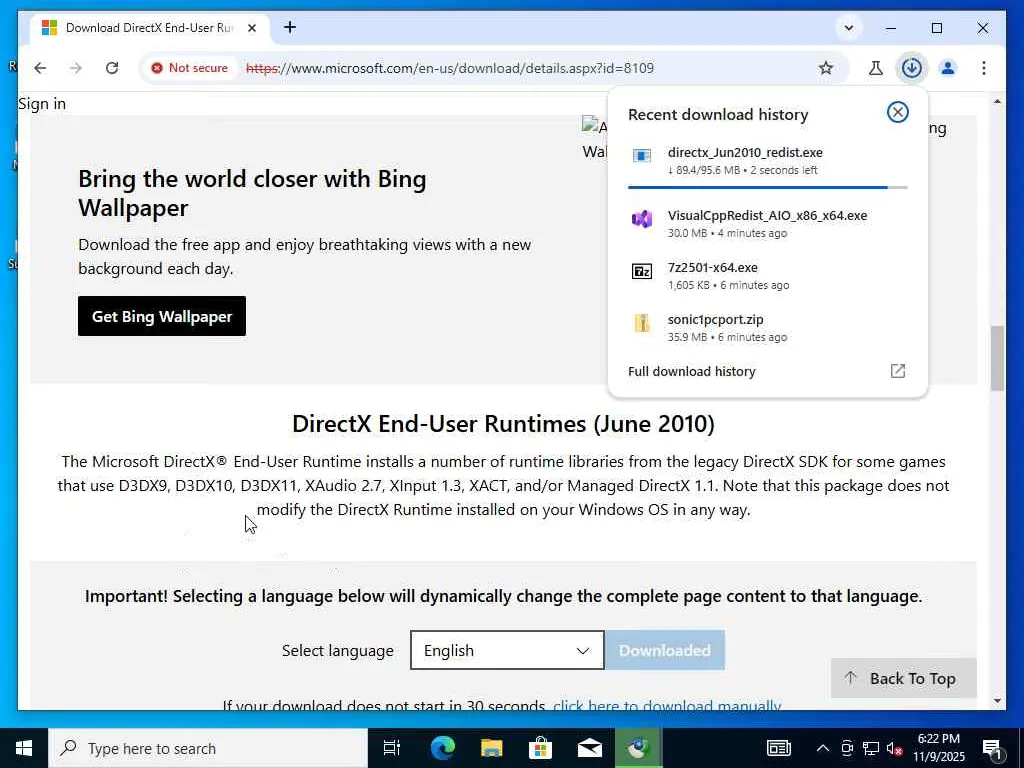Viewport: 1024px width, 768px height.
Task: Click the DirectX End-User Runtimes (June 2010) heading
Action: tap(503, 424)
